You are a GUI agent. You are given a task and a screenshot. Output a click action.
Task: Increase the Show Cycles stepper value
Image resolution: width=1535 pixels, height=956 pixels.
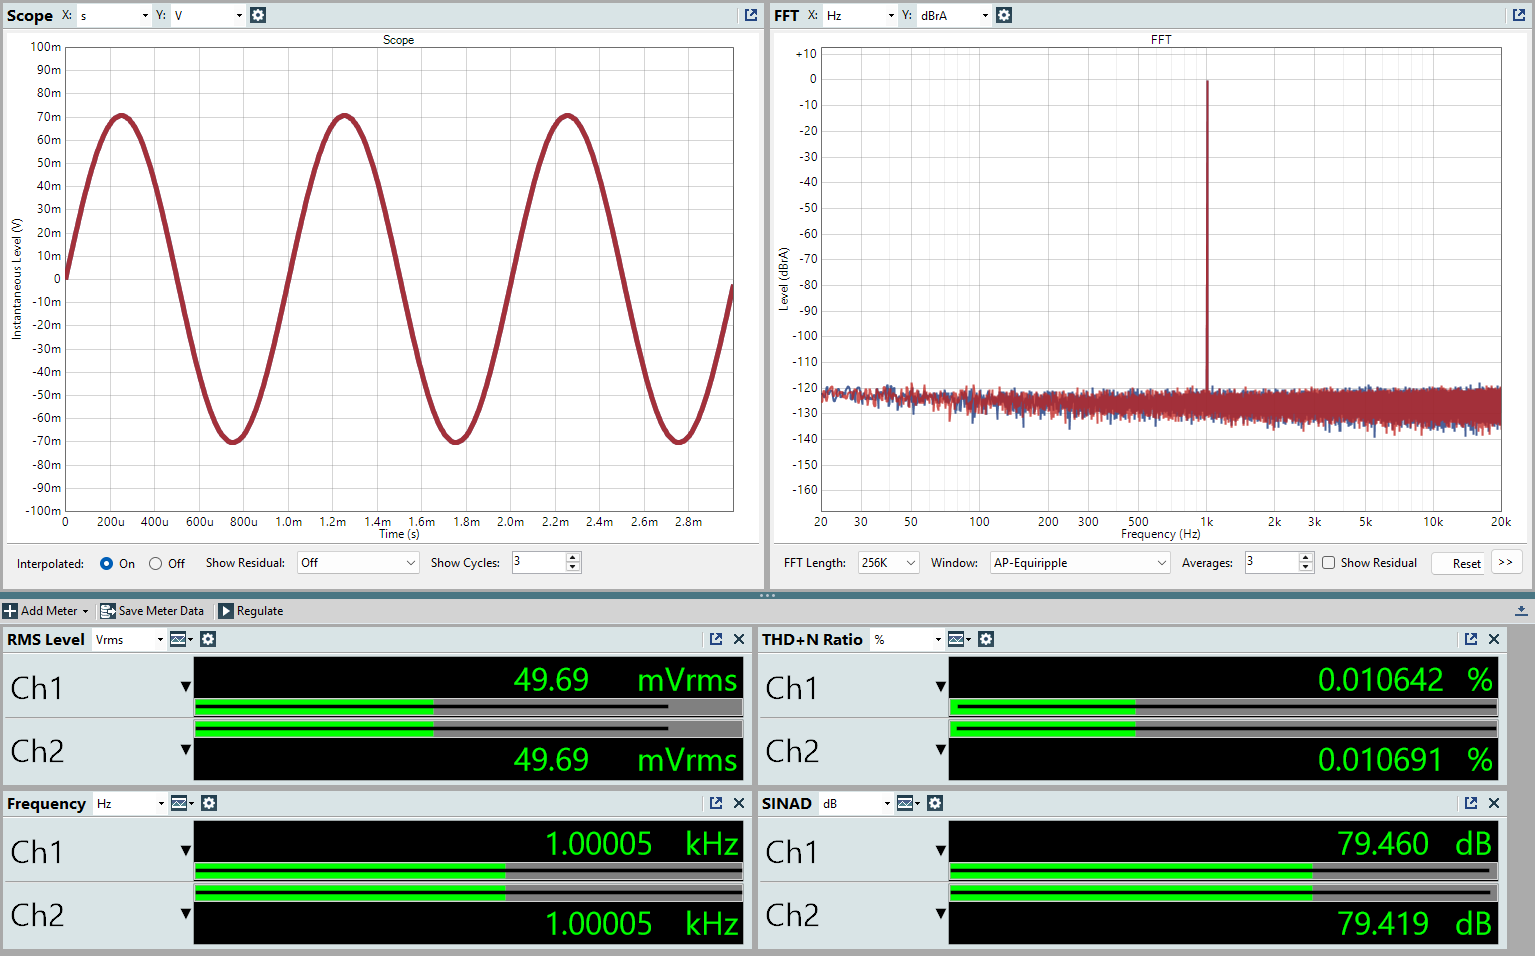click(x=573, y=557)
